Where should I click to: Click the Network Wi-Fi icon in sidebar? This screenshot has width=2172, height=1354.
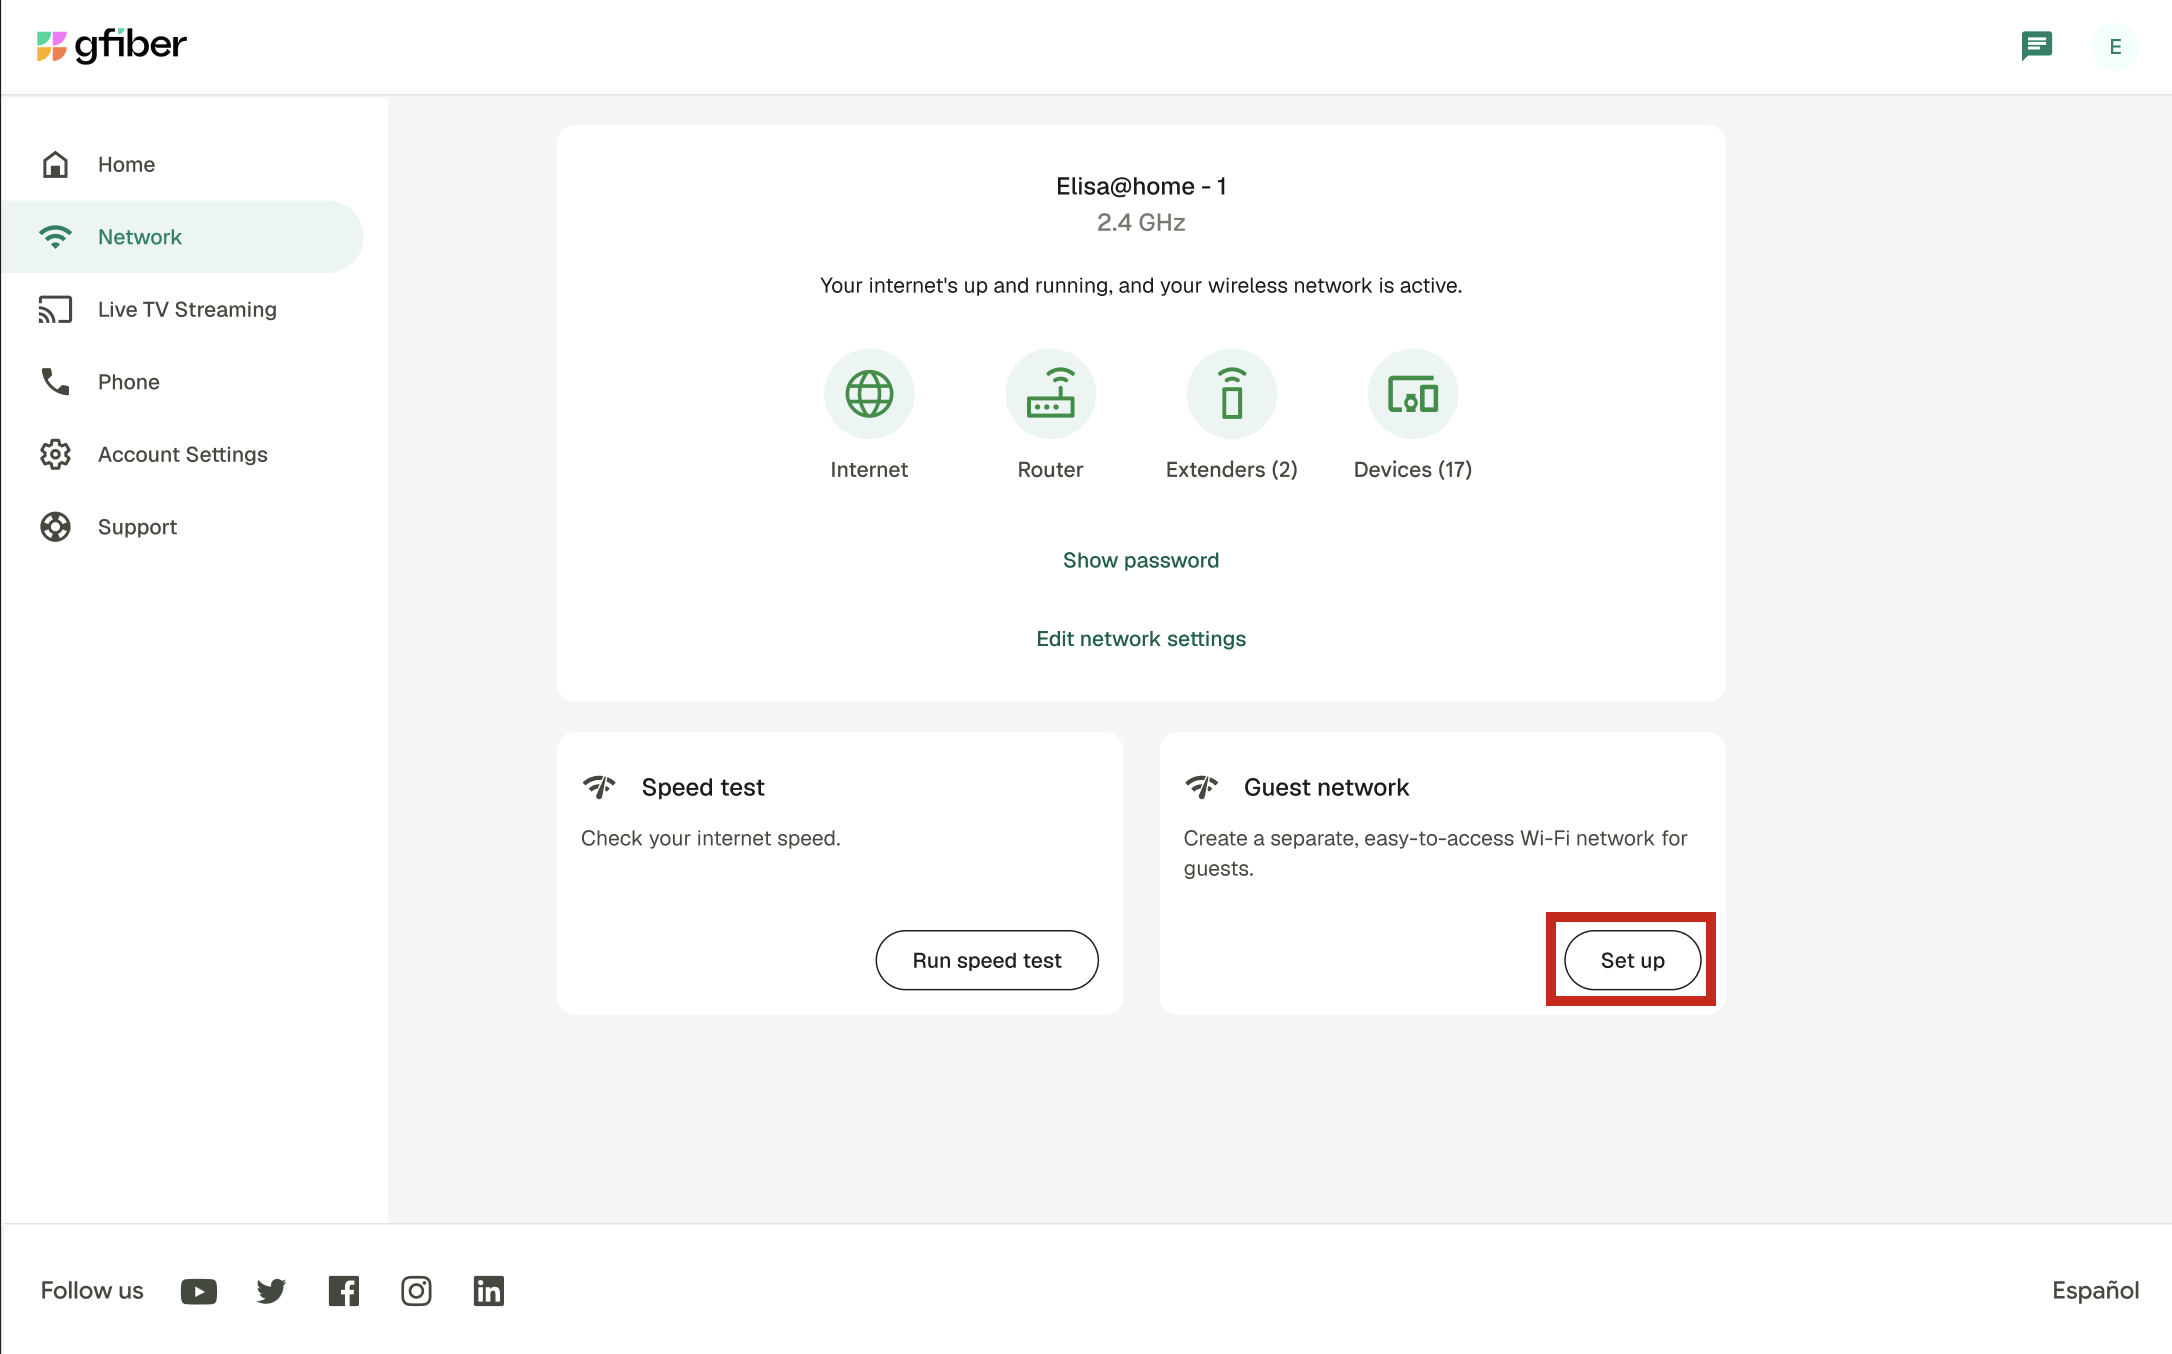(55, 237)
